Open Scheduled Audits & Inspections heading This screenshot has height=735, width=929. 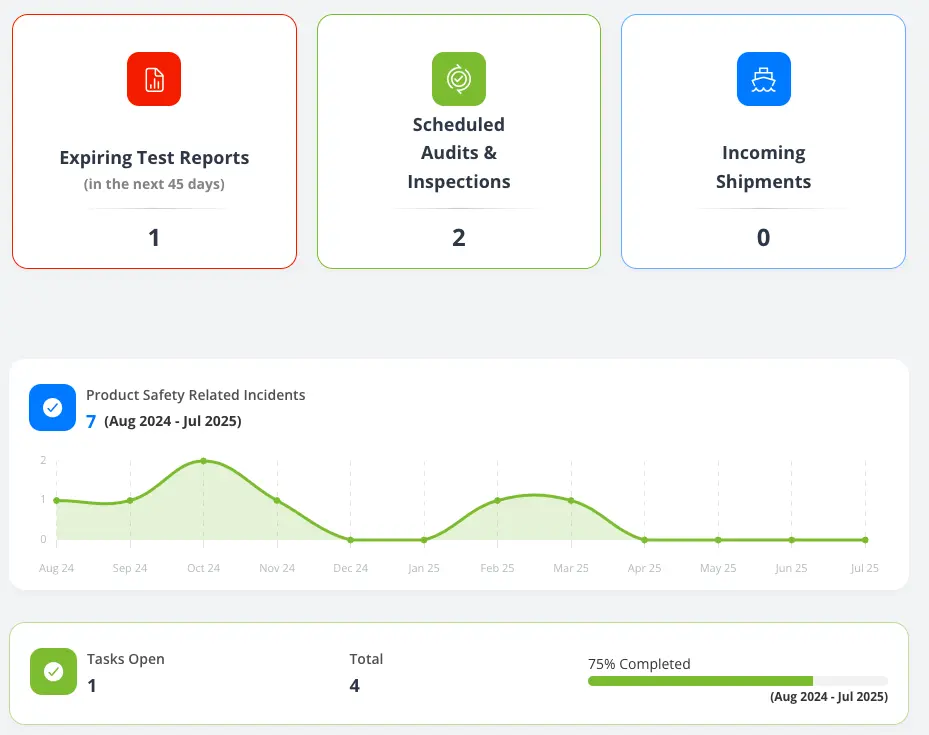pos(458,153)
